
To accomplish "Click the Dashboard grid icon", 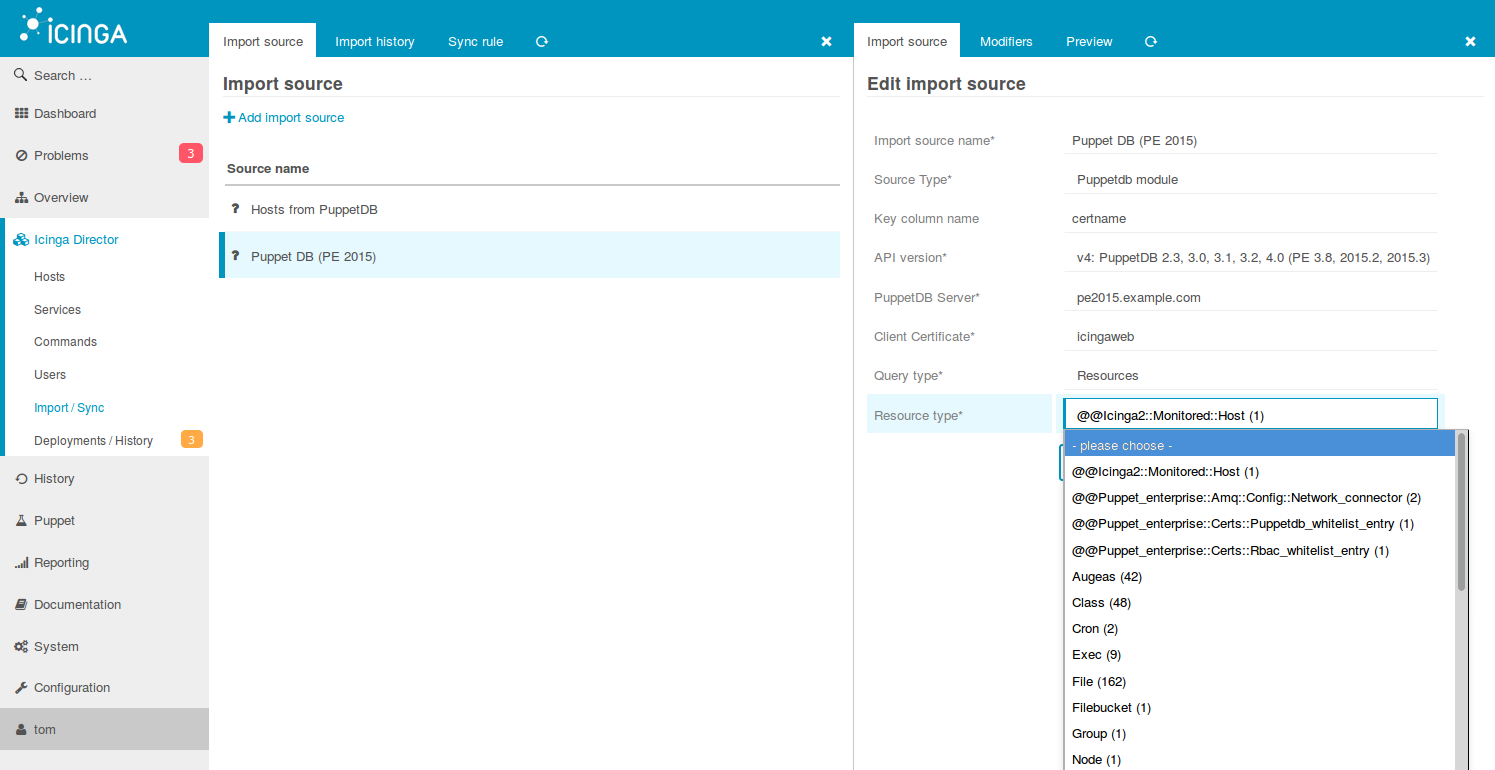I will (x=21, y=113).
